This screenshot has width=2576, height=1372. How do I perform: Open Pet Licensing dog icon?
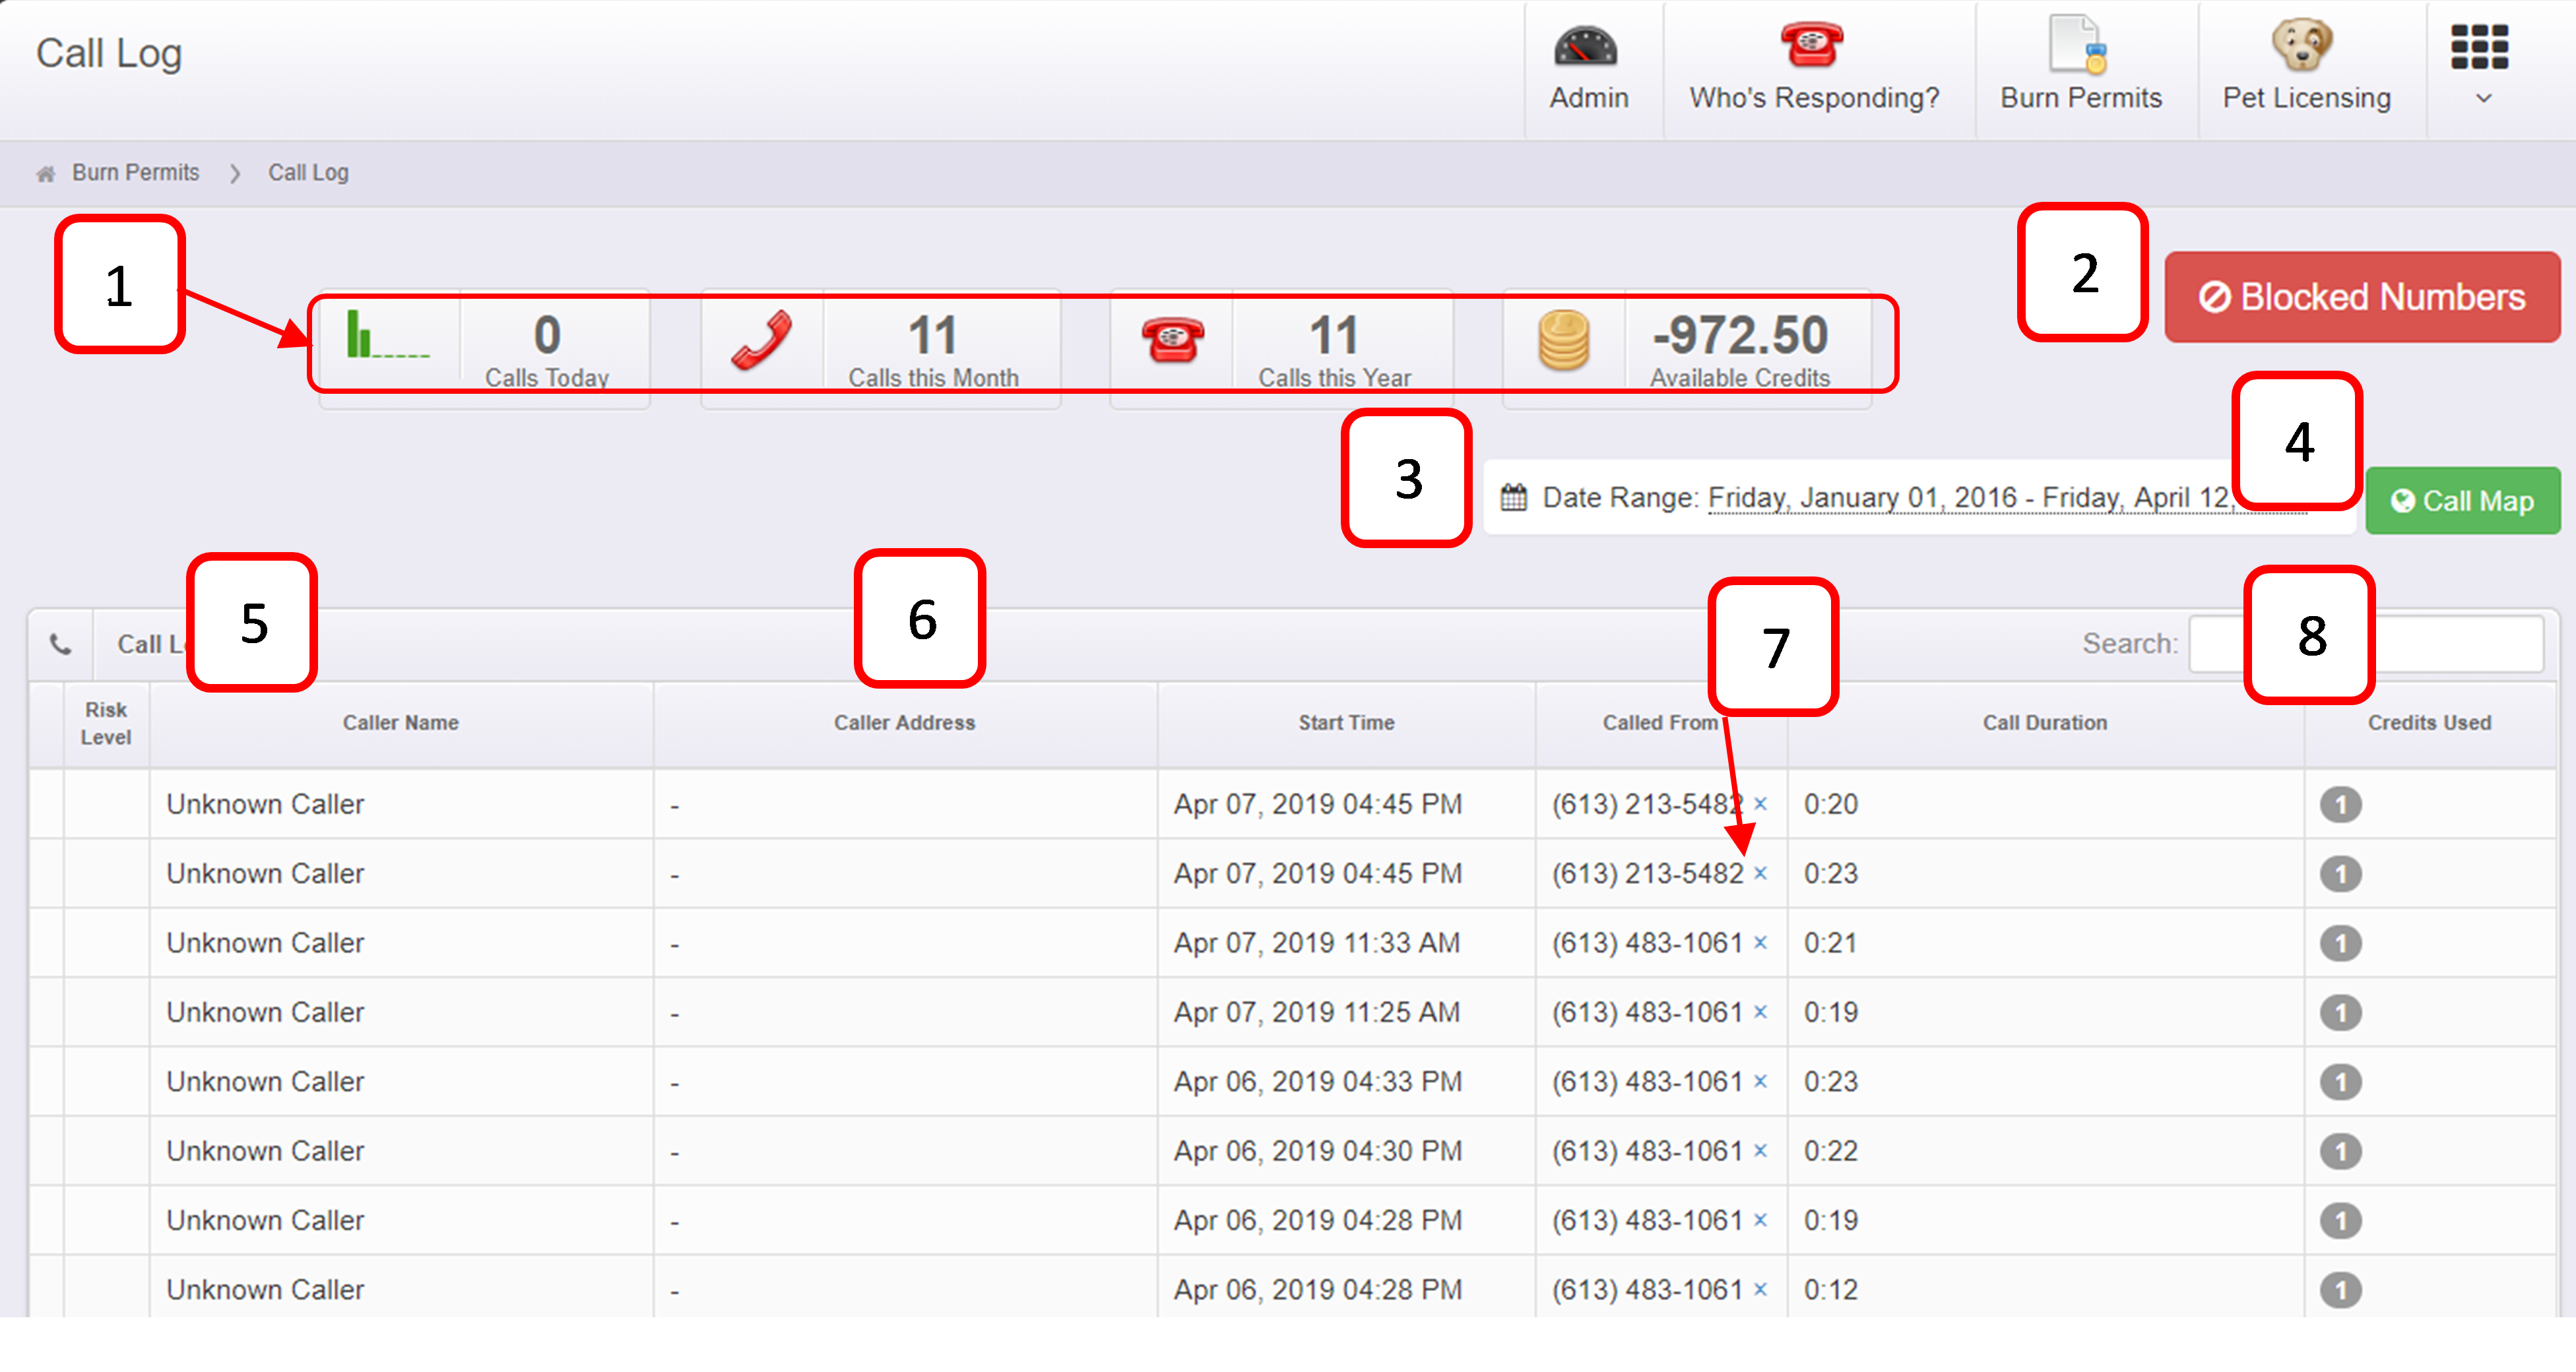[2303, 46]
